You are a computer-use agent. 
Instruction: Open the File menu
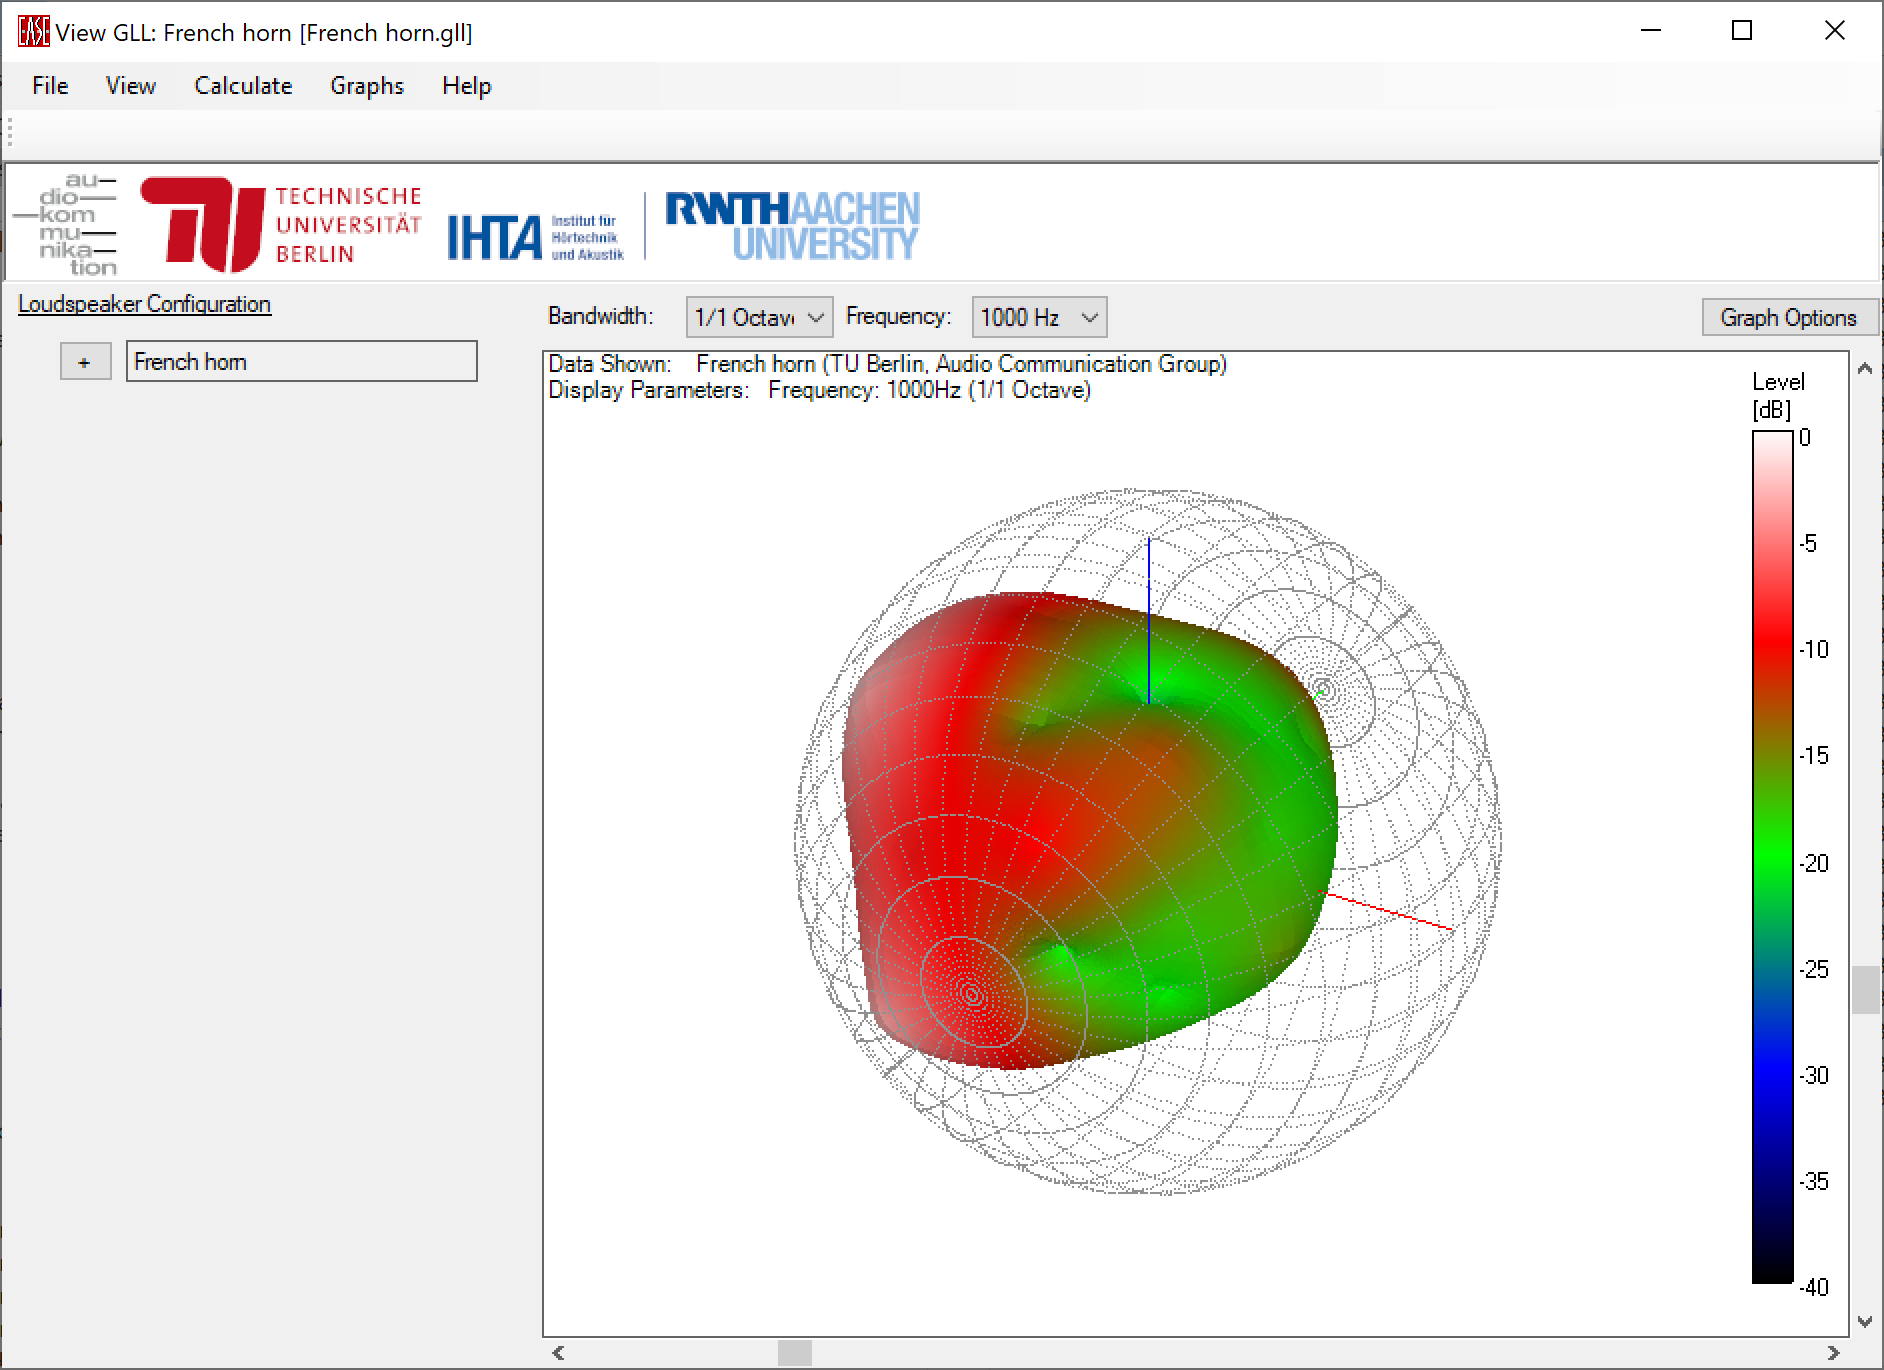pyautogui.click(x=50, y=86)
